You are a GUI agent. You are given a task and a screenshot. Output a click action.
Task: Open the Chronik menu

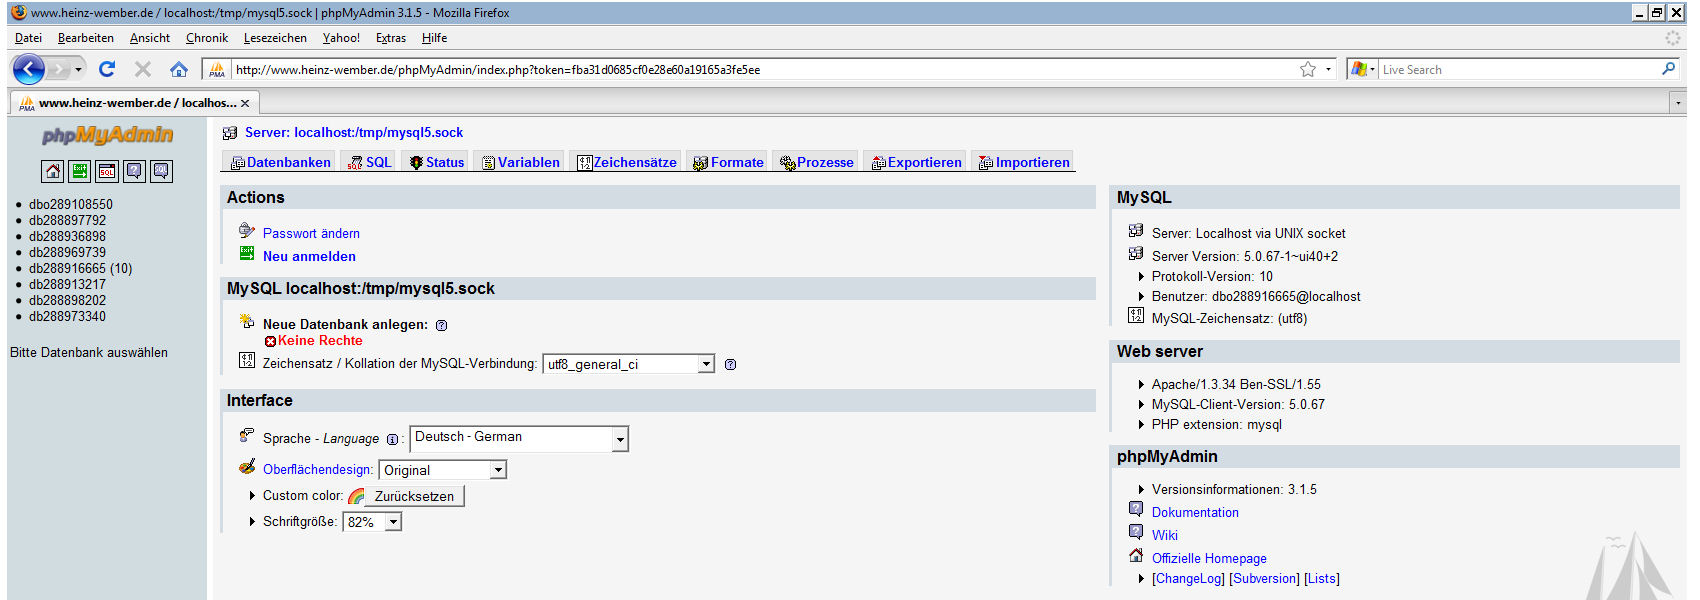pos(207,38)
